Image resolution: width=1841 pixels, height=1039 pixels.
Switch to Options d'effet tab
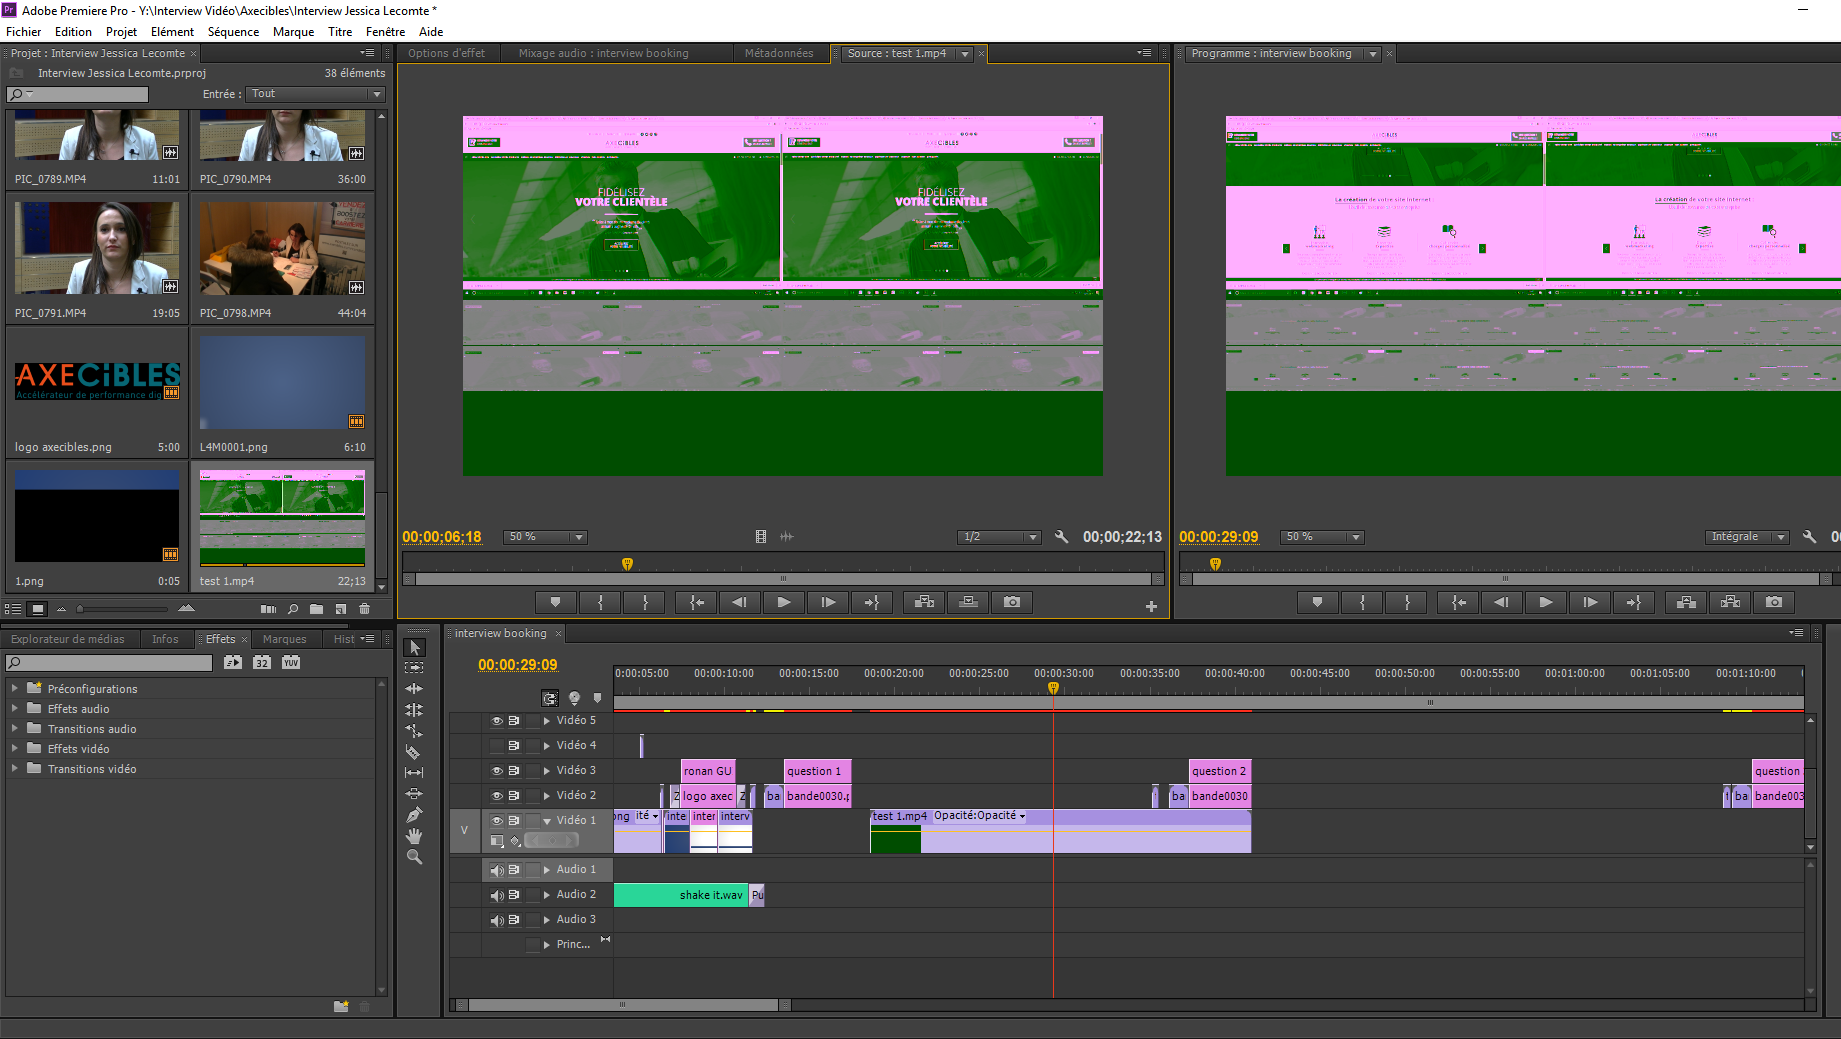(x=446, y=54)
